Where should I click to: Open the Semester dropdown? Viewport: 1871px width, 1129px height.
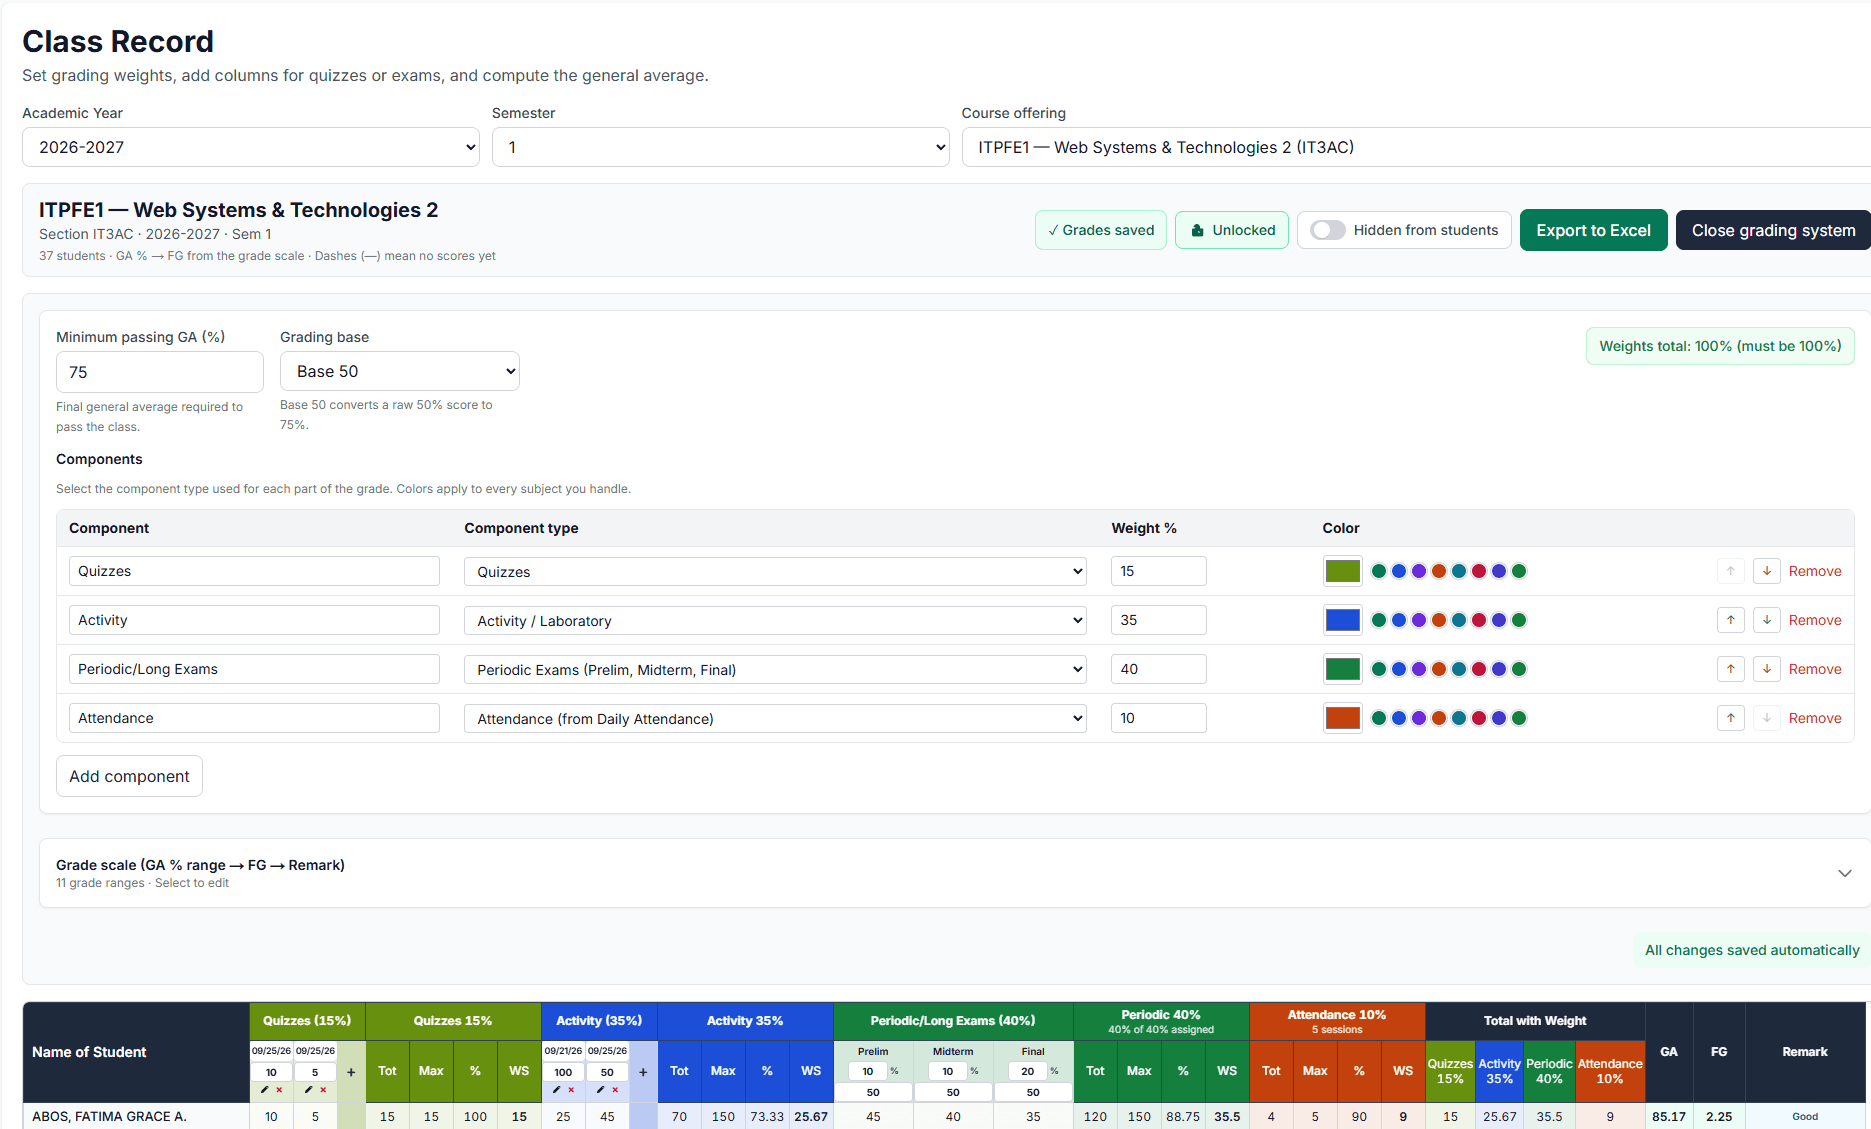coord(720,147)
